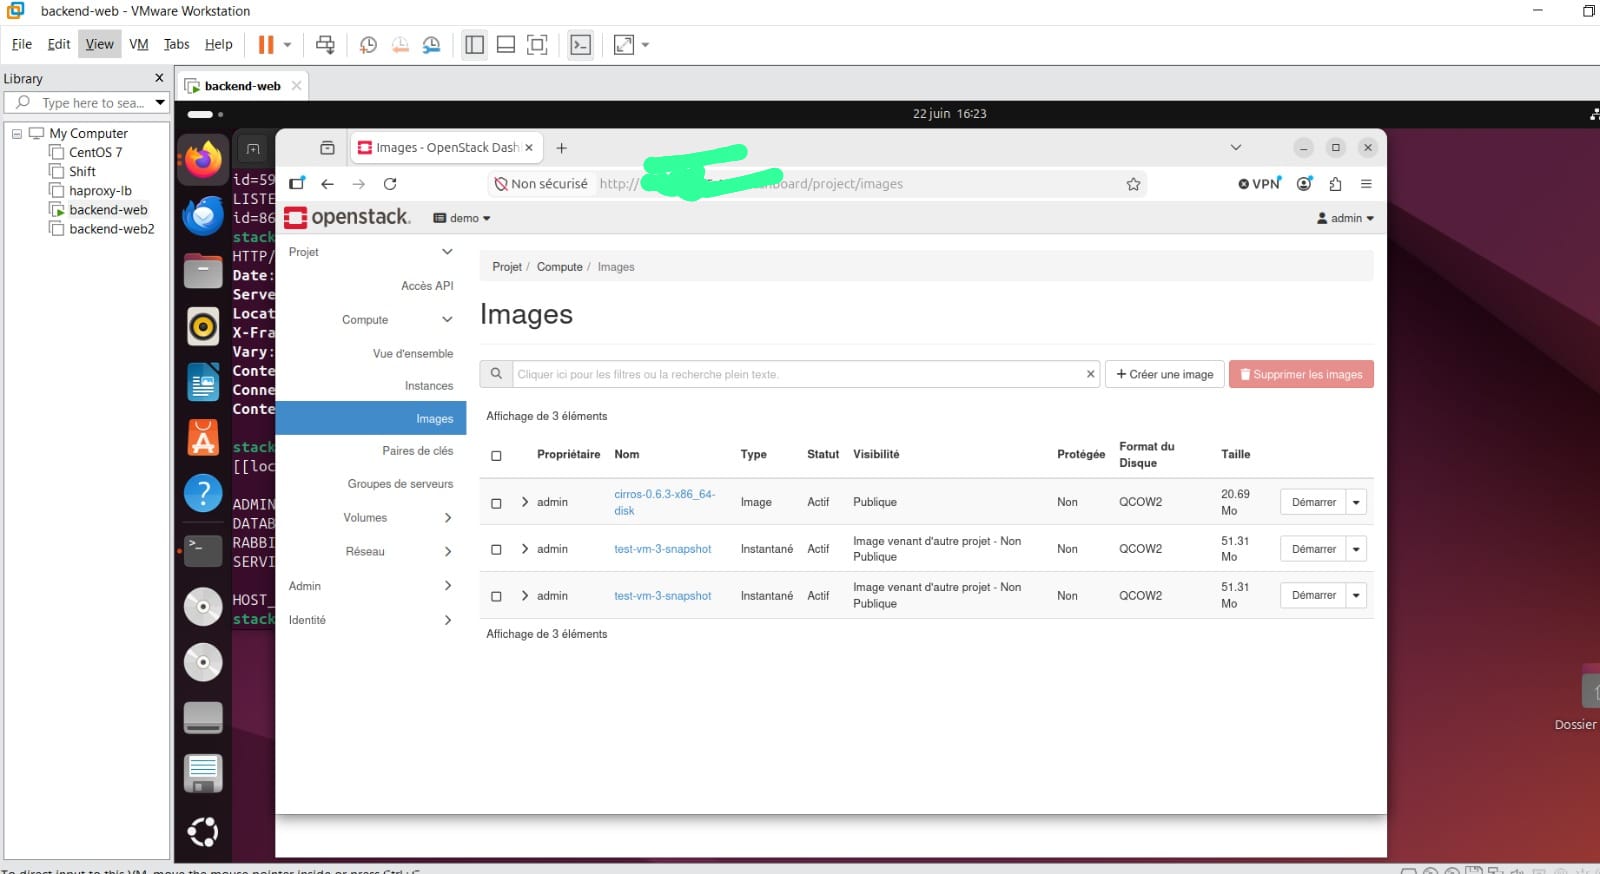Click the search magnifier icon in images filter
The width and height of the screenshot is (1600, 874).
(x=496, y=374)
